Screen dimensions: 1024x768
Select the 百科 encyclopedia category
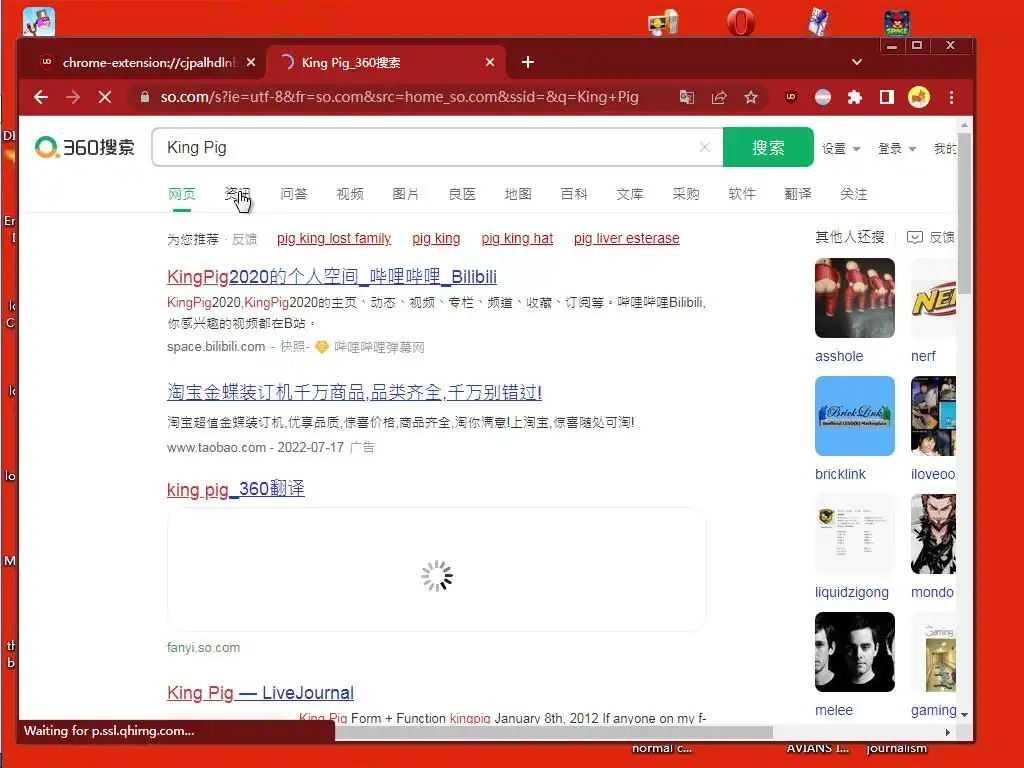(x=574, y=194)
